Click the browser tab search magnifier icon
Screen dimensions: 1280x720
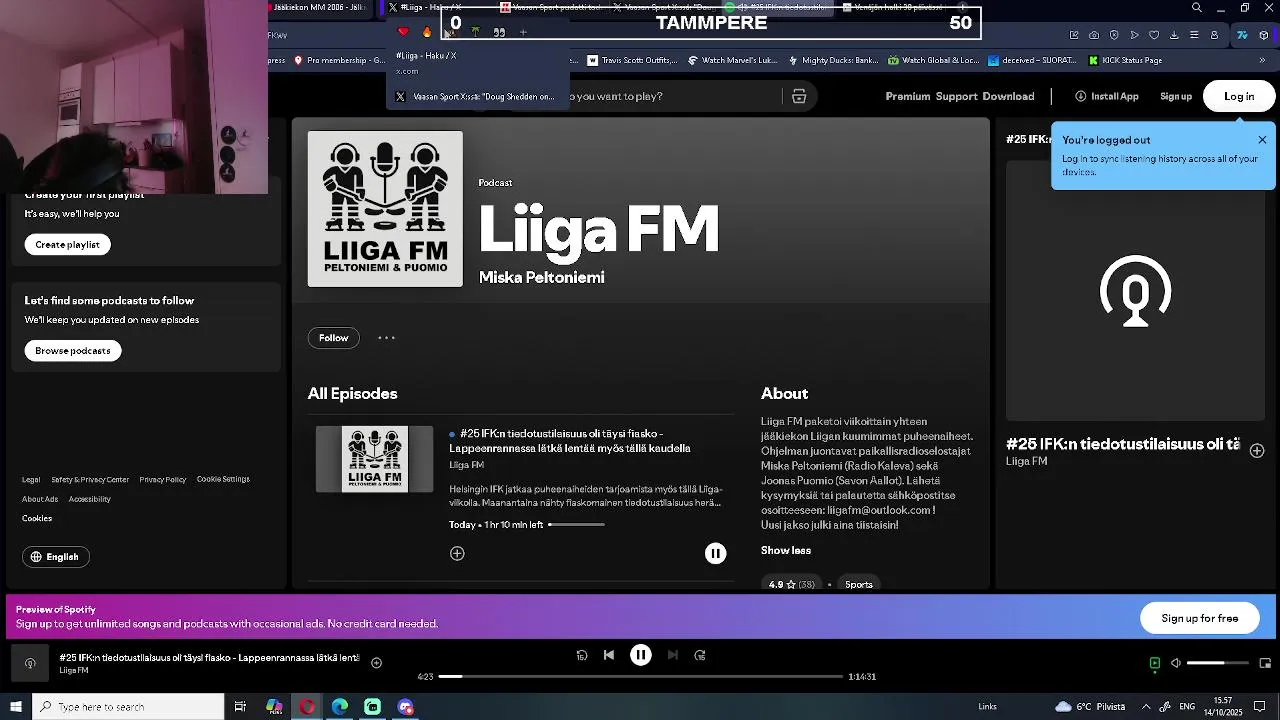pyautogui.click(x=1197, y=8)
